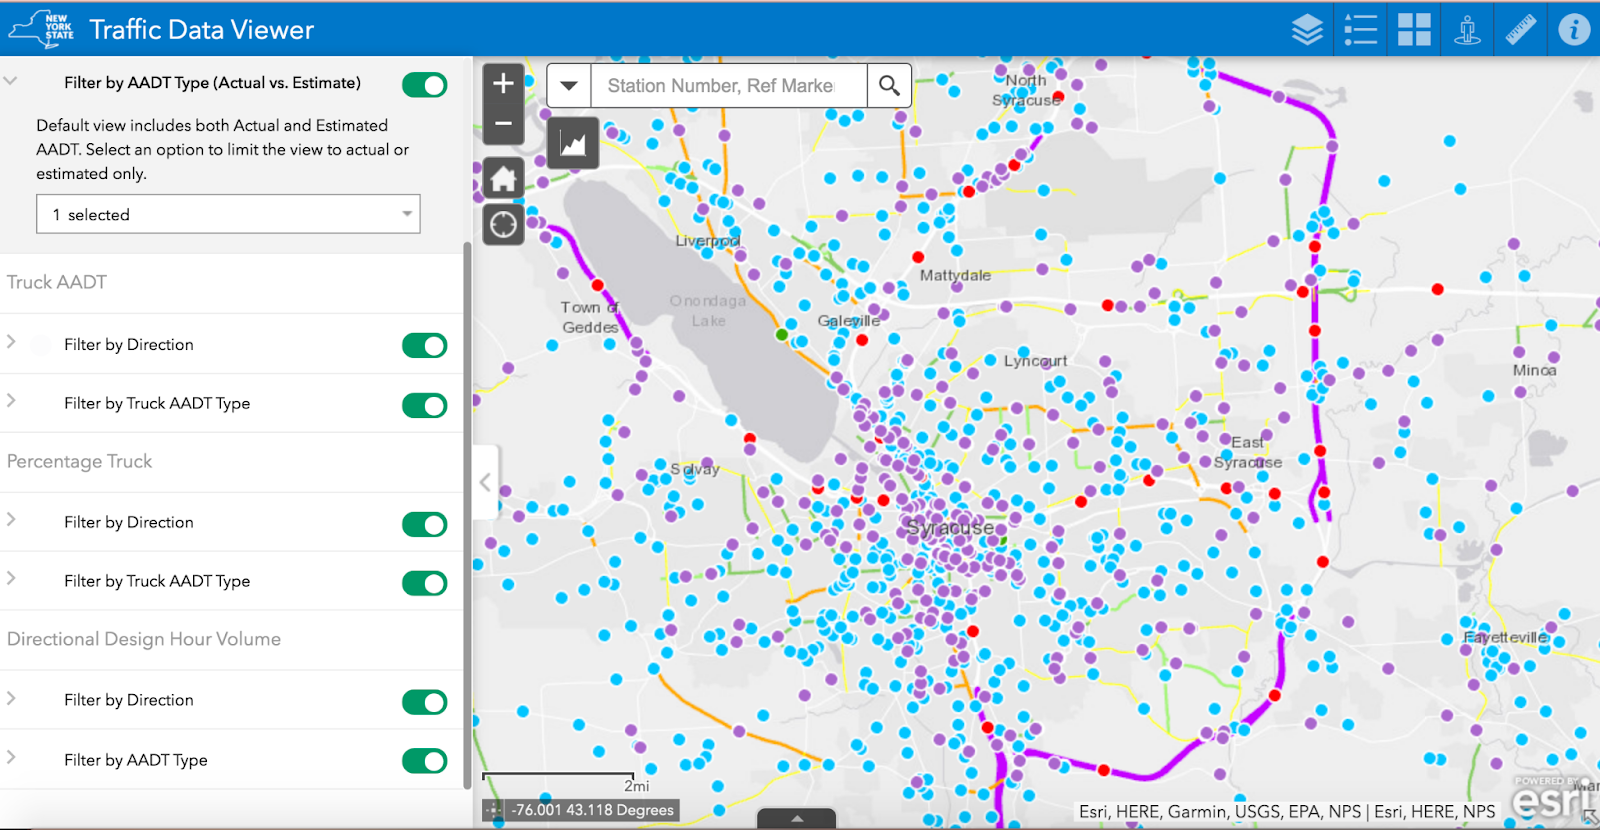This screenshot has width=1600, height=830.
Task: Click the '2mi' scale bar label
Action: 637,786
